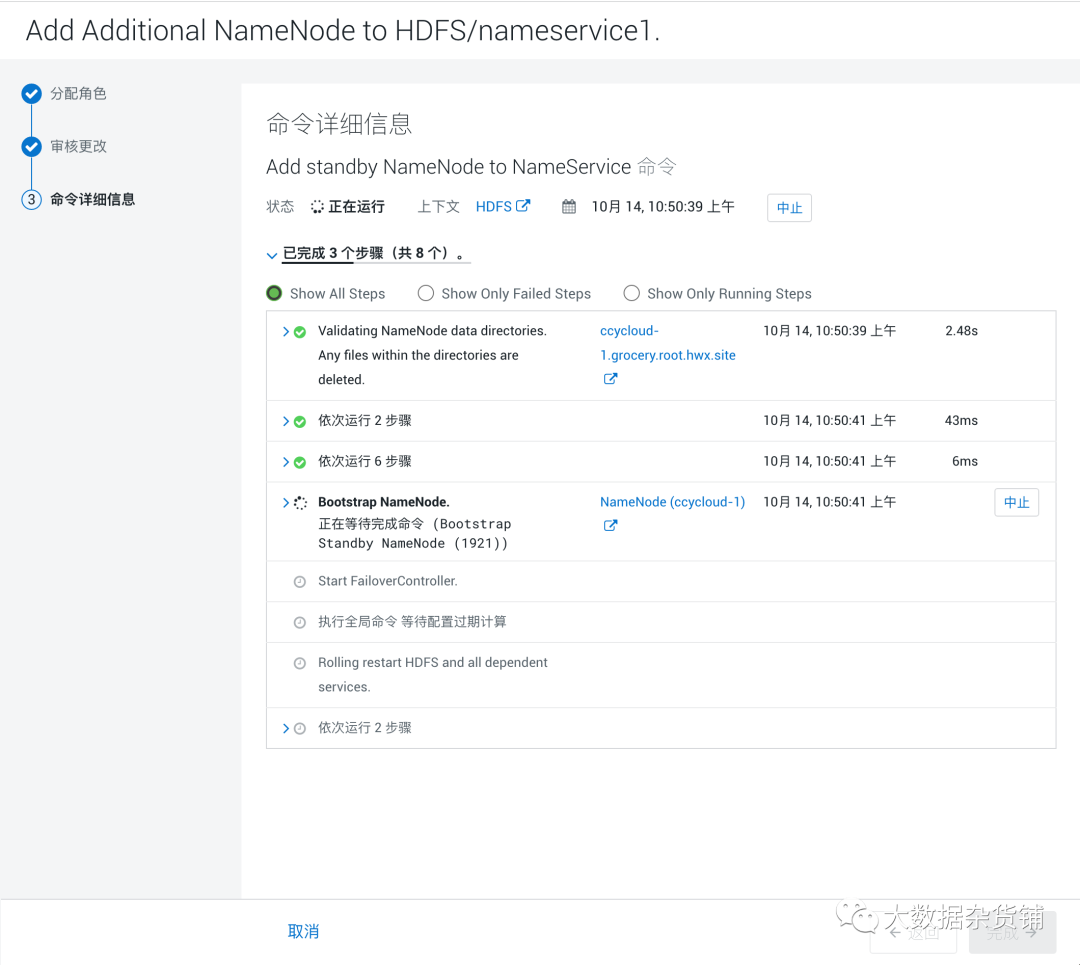Click the 取消 cancel link
The image size is (1080, 965).
(x=303, y=931)
